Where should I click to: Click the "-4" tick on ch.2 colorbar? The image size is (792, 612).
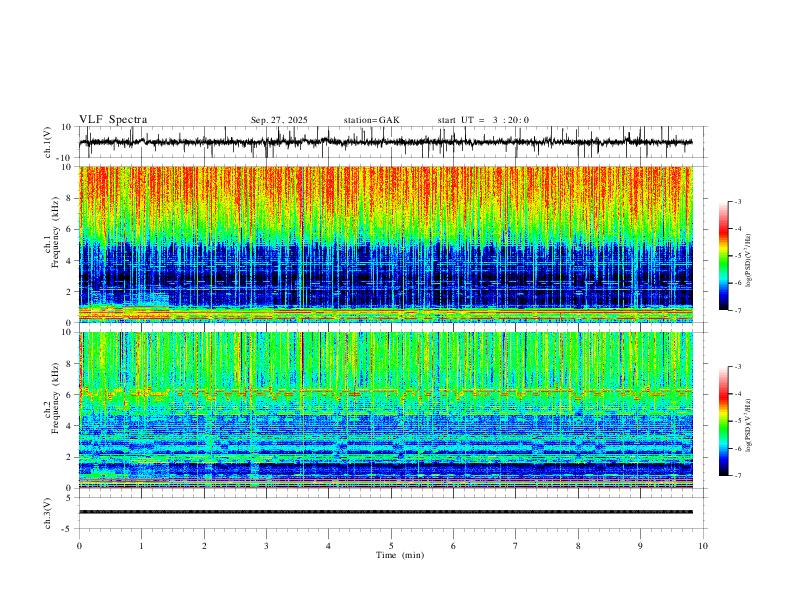(738, 394)
